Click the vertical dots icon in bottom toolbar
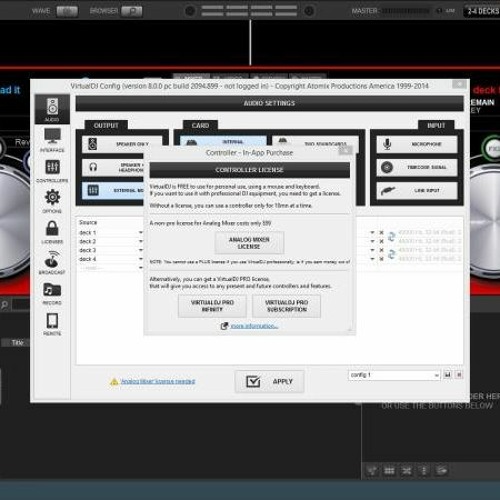 (x=424, y=471)
